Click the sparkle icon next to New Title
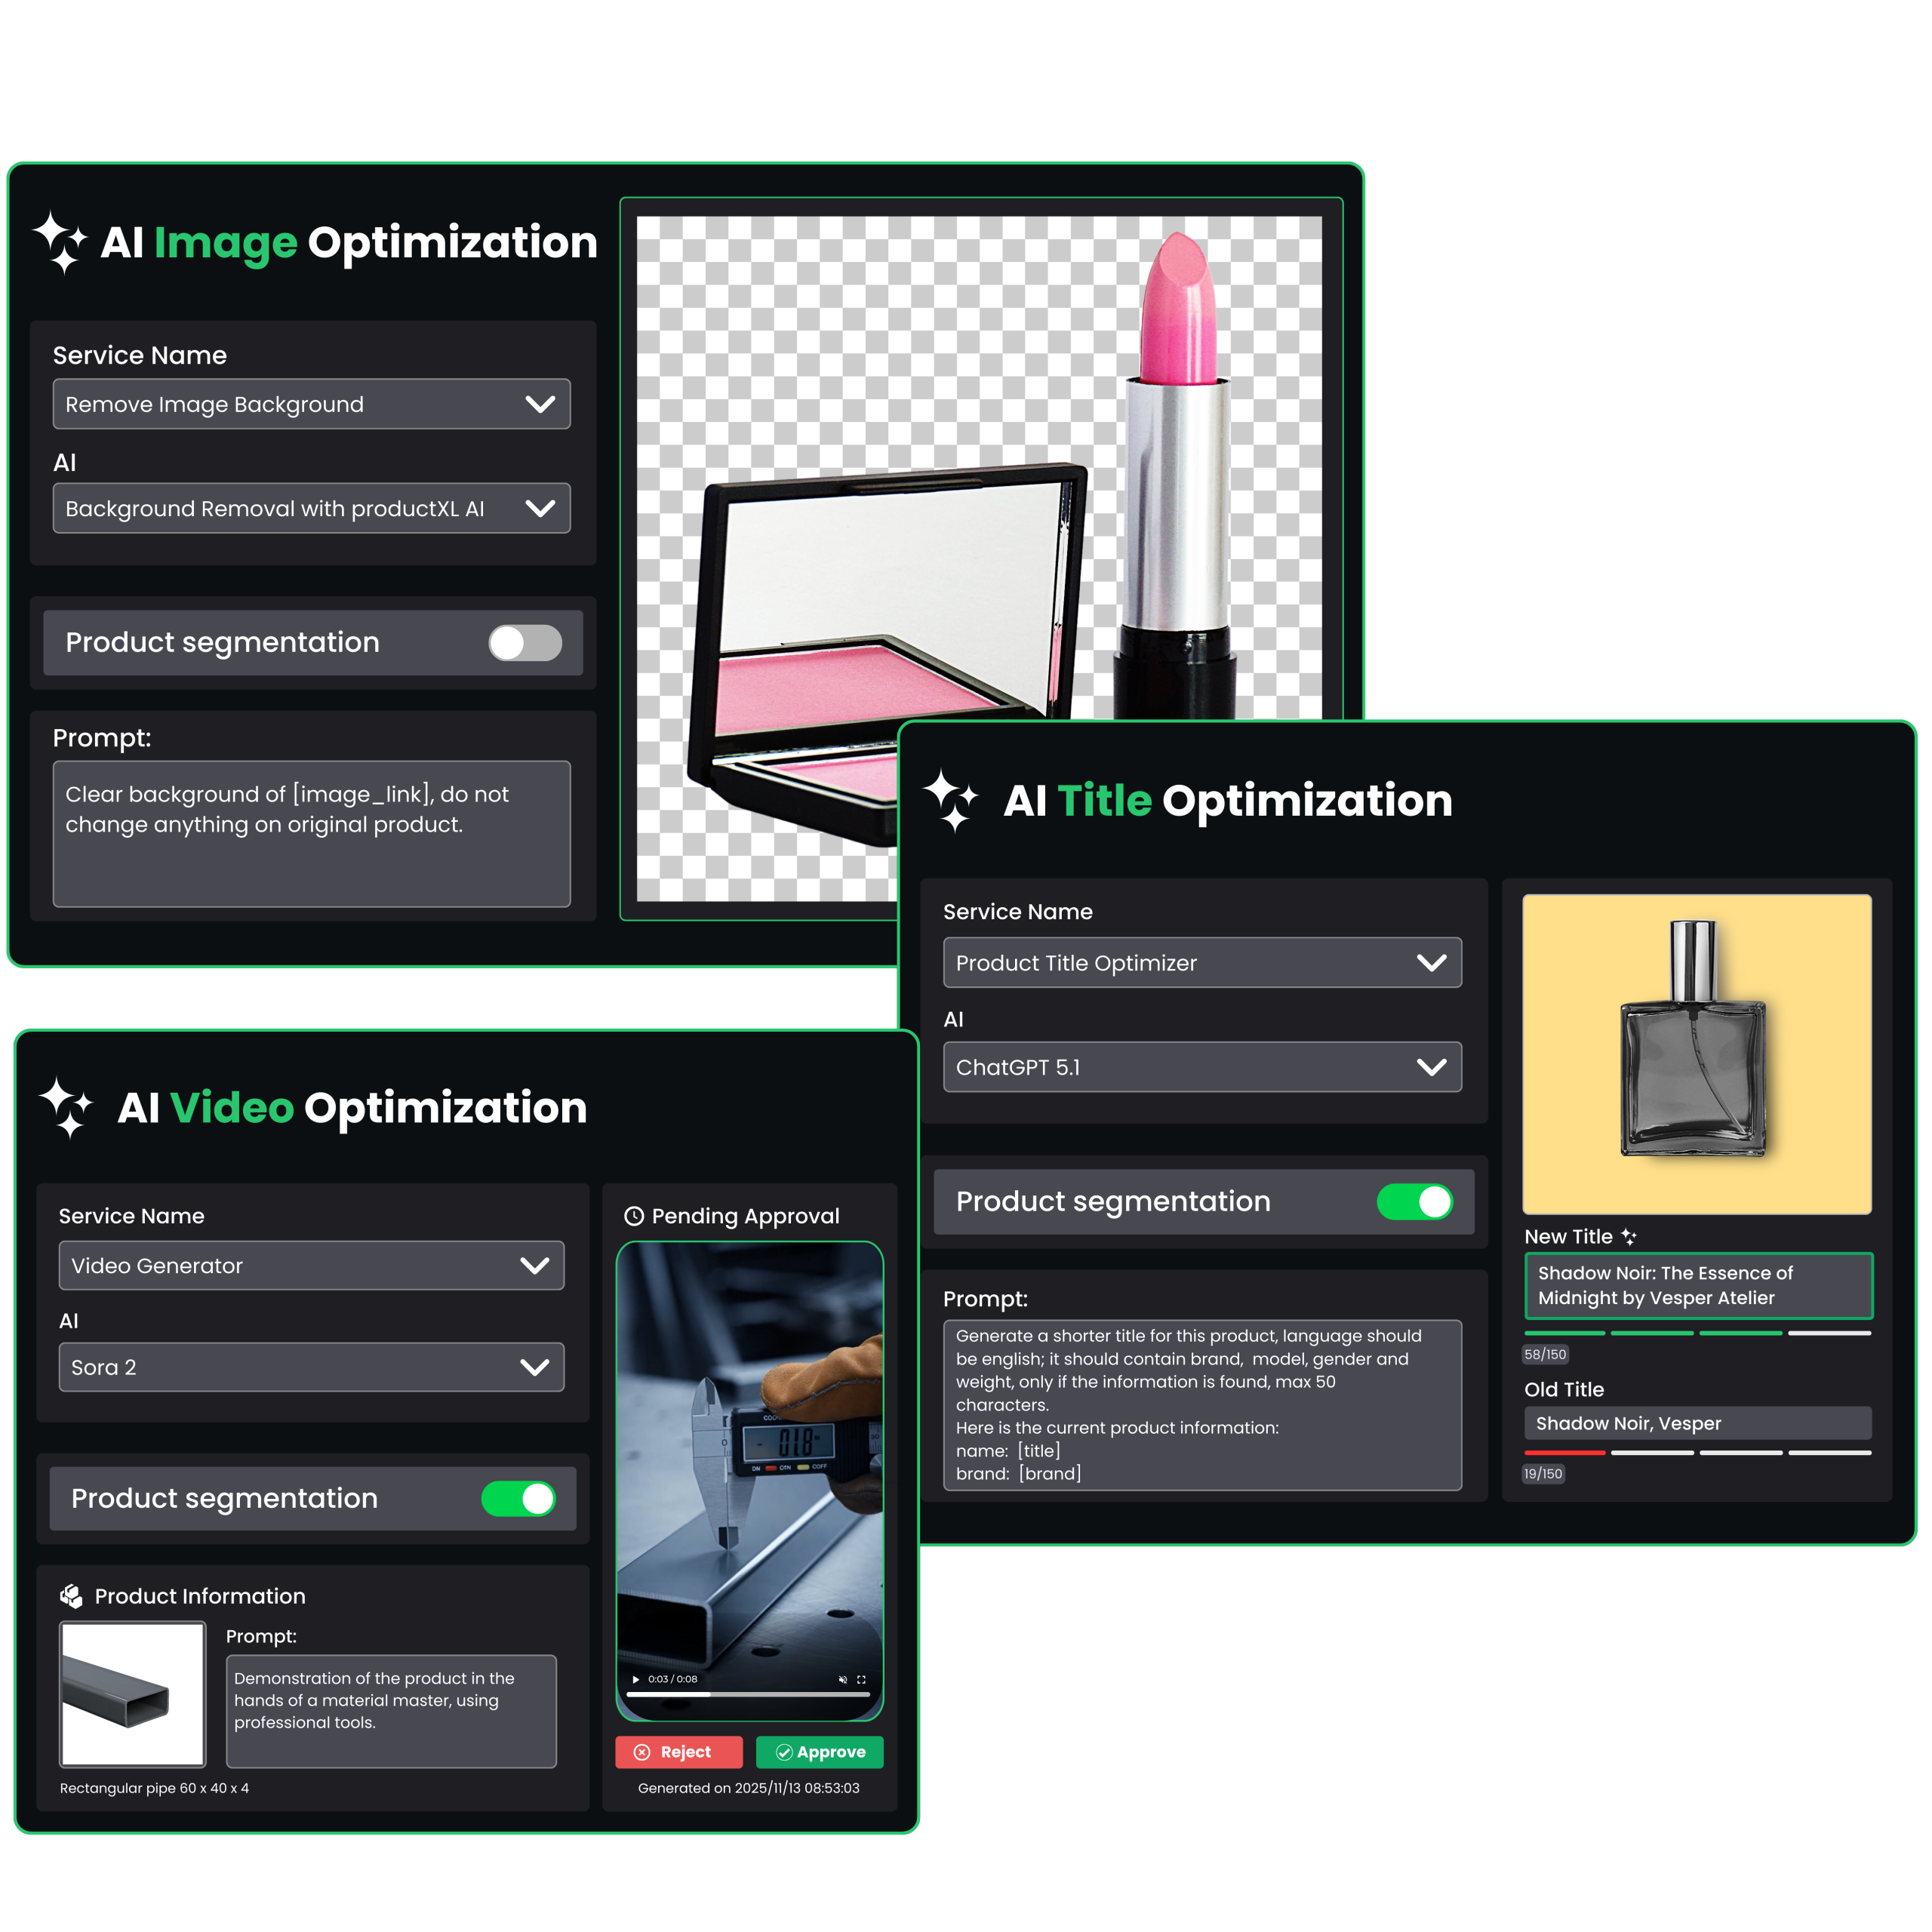 pyautogui.click(x=1629, y=1237)
